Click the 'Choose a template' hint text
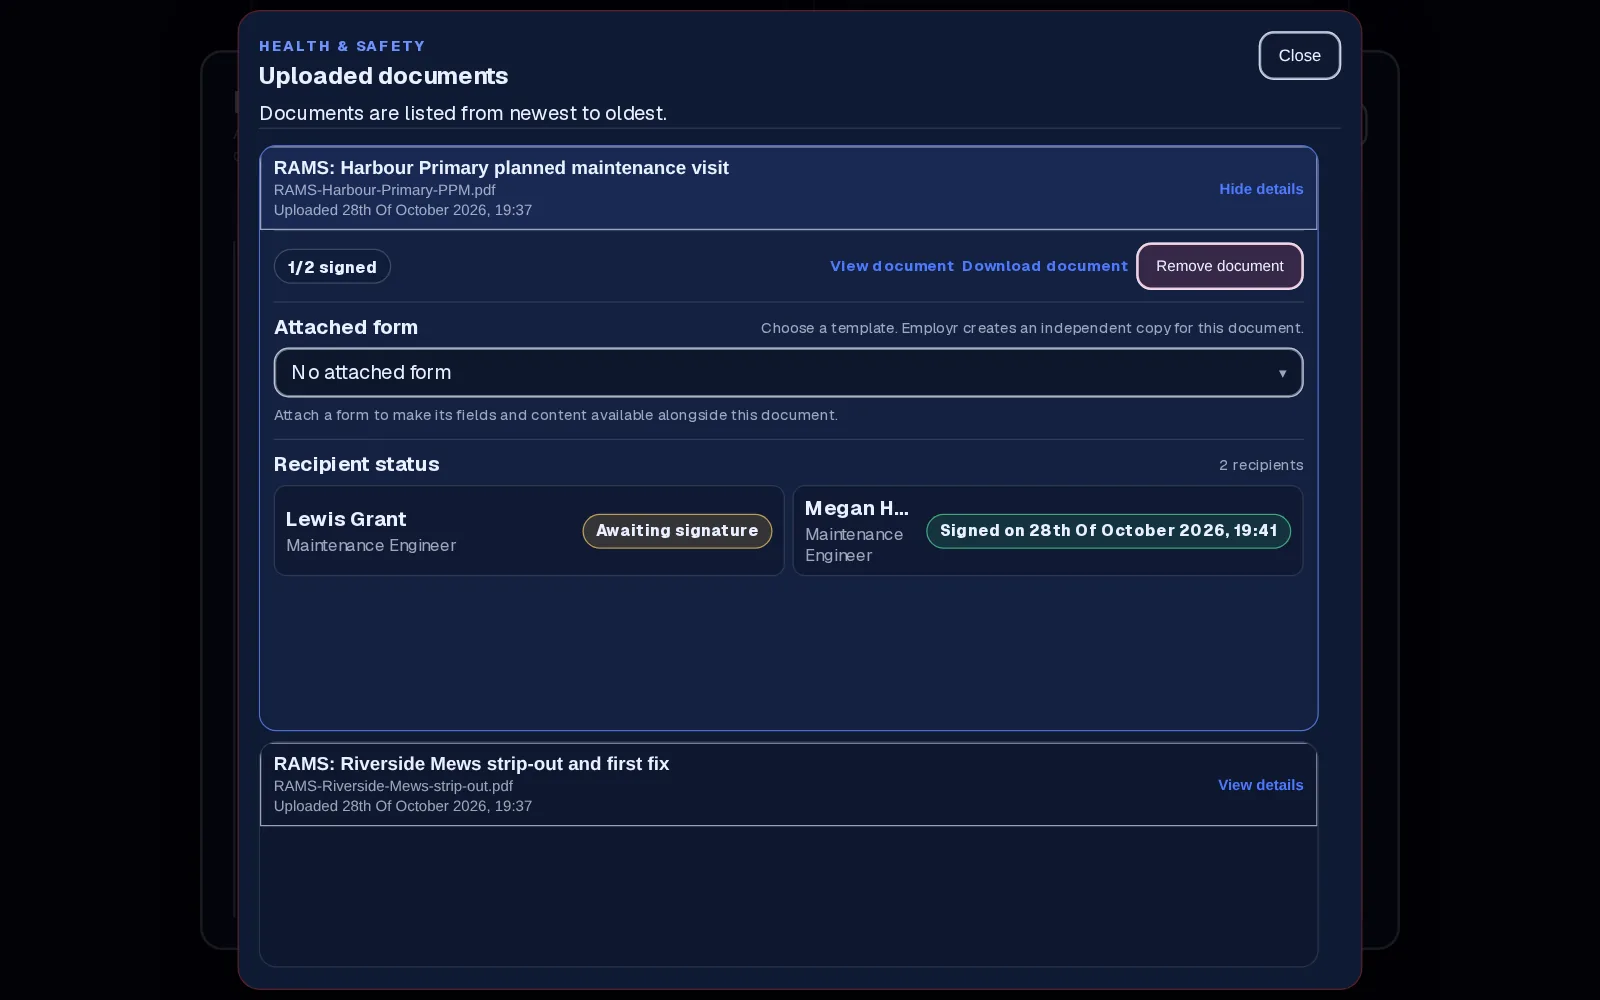Image resolution: width=1600 pixels, height=1000 pixels. point(1032,328)
